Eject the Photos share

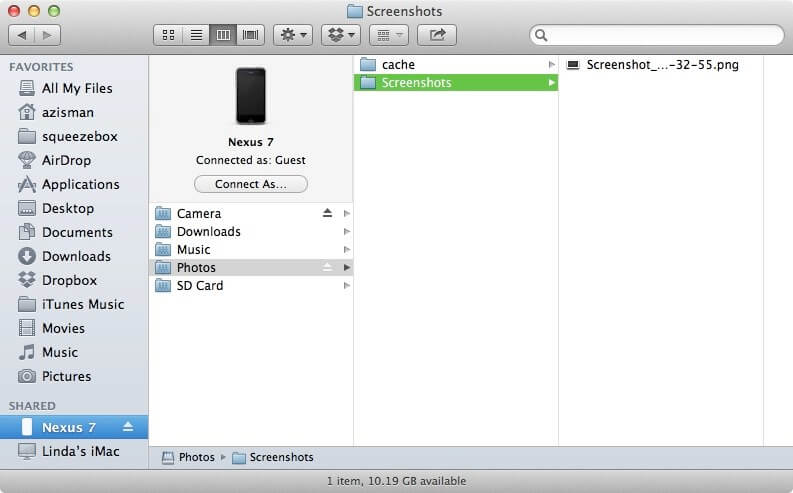[327, 267]
